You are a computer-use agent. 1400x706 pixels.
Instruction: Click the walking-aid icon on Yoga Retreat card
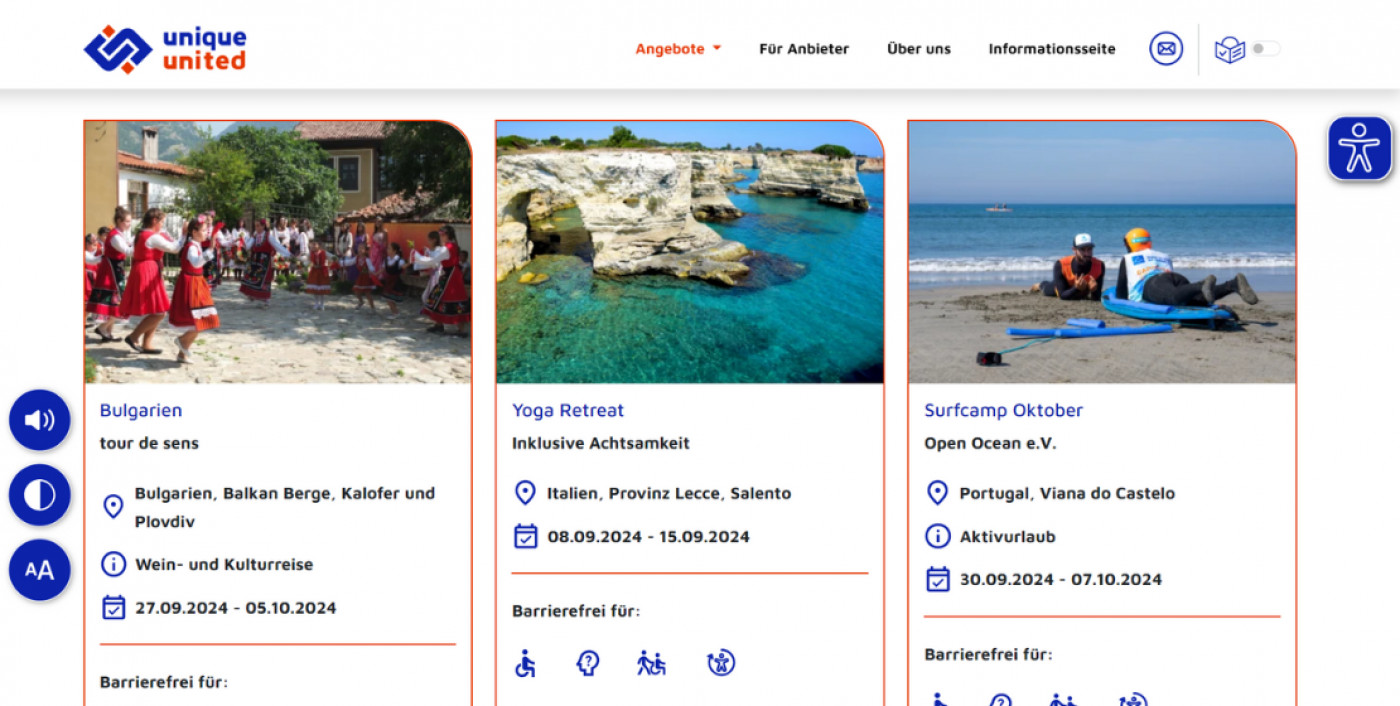tap(652, 663)
